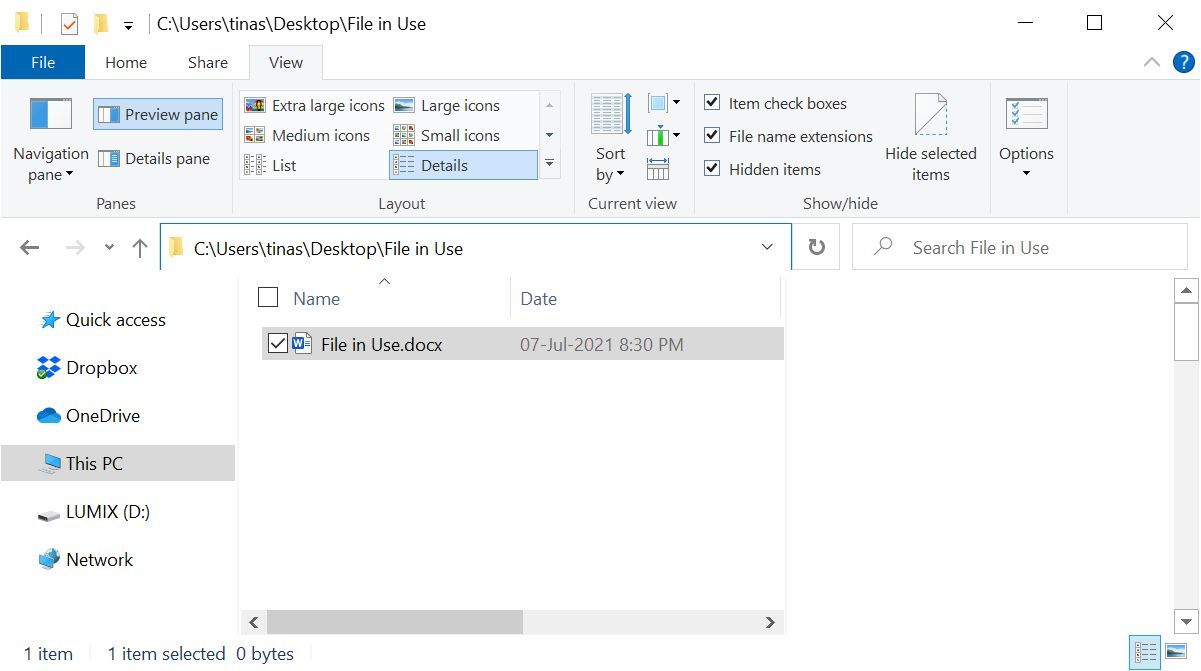This screenshot has width=1201, height=671.
Task: Click Hide selected items
Action: tap(931, 140)
